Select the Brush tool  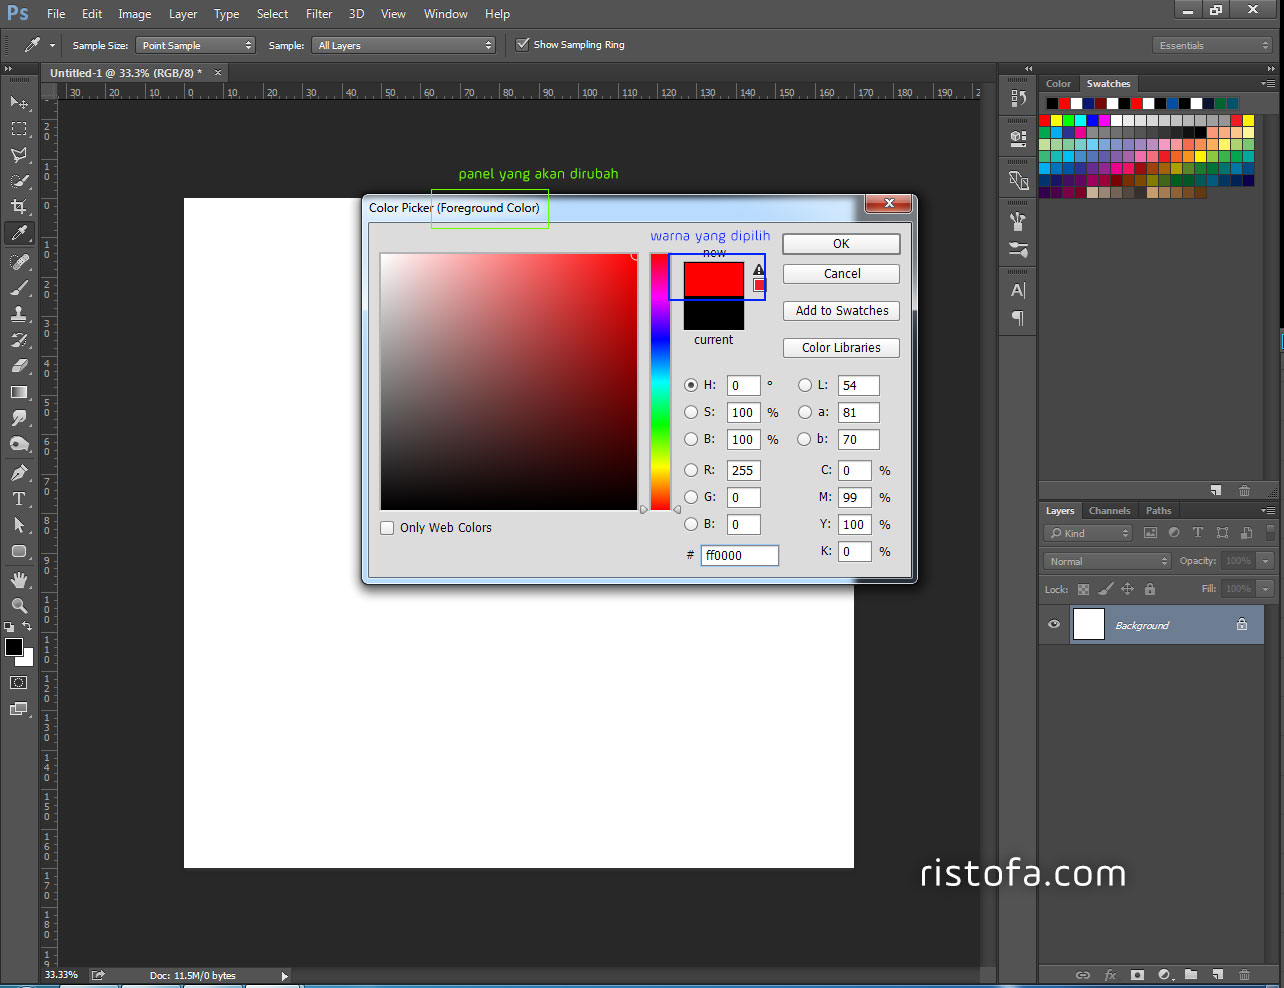[x=19, y=288]
